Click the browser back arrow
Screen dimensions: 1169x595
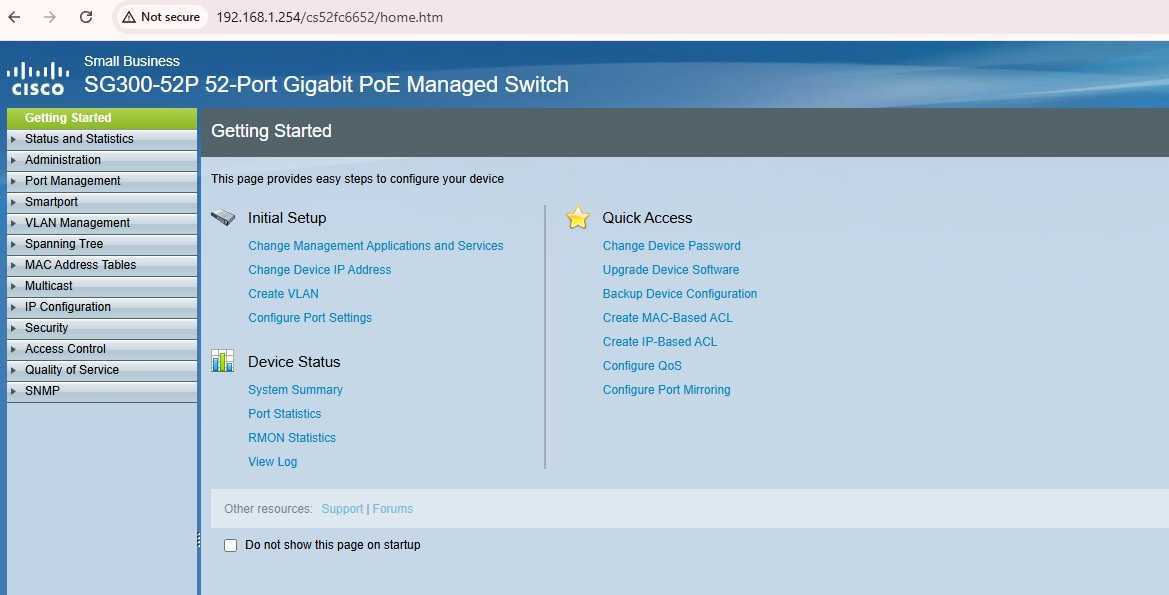tap(14, 16)
